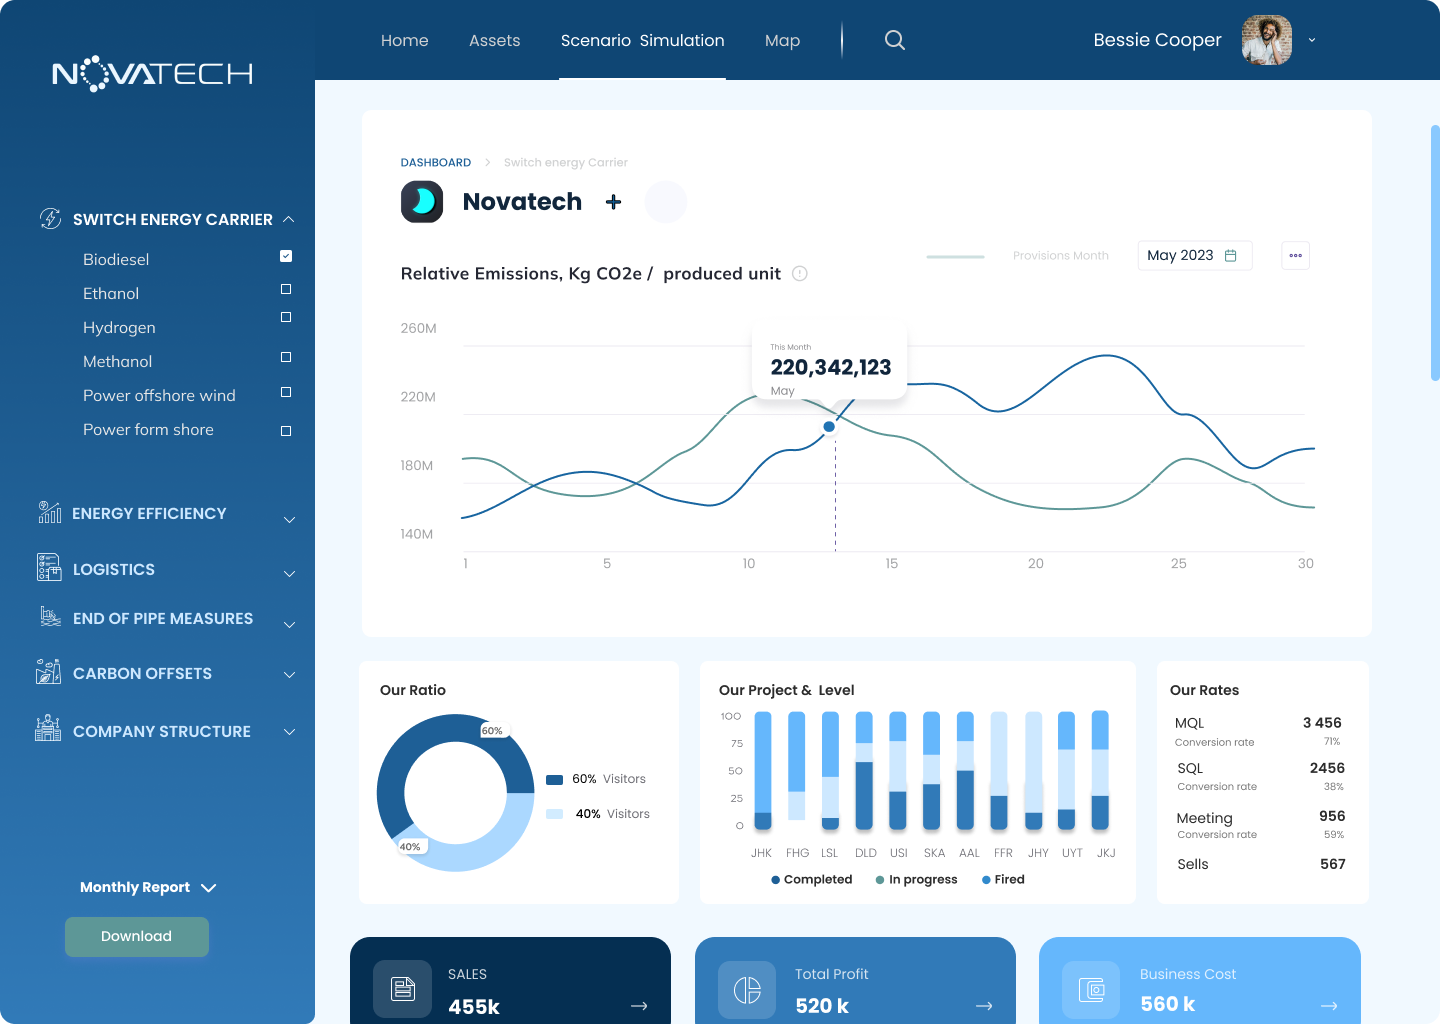
Task: Click the 60% Visitors dark blue swatch
Action: coord(555,780)
